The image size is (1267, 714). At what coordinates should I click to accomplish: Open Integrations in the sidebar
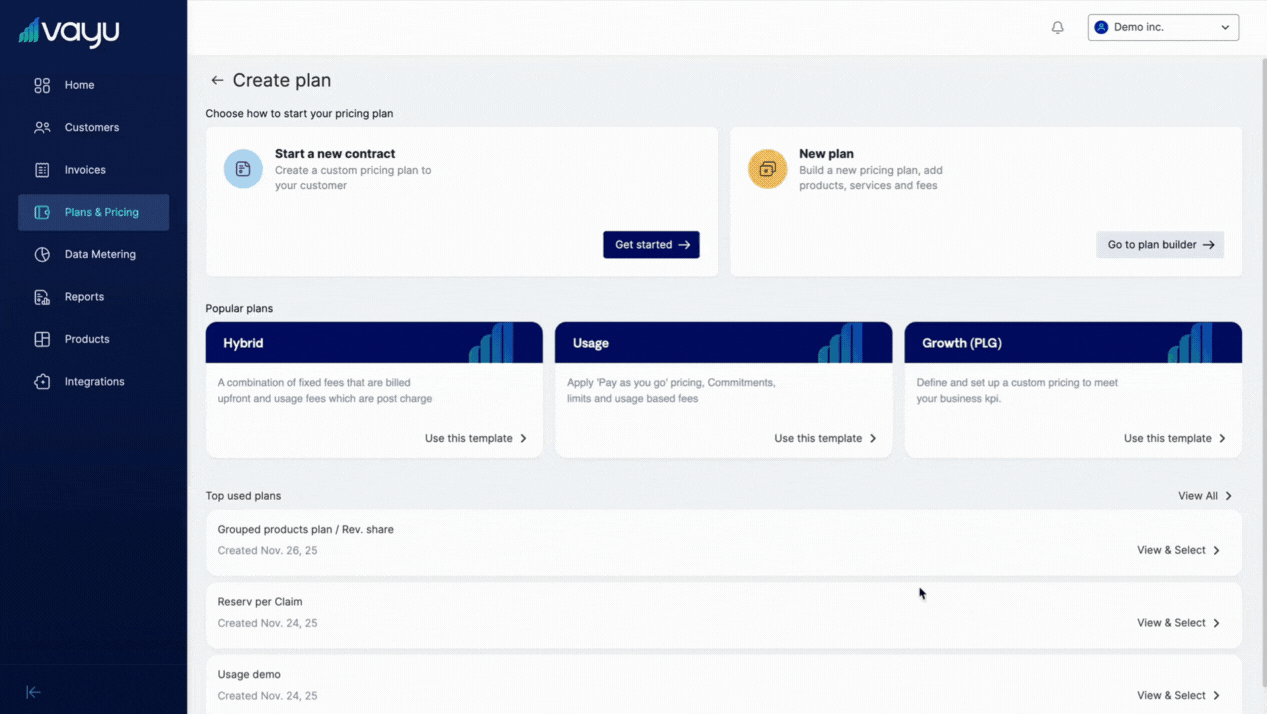pyautogui.click(x=94, y=382)
